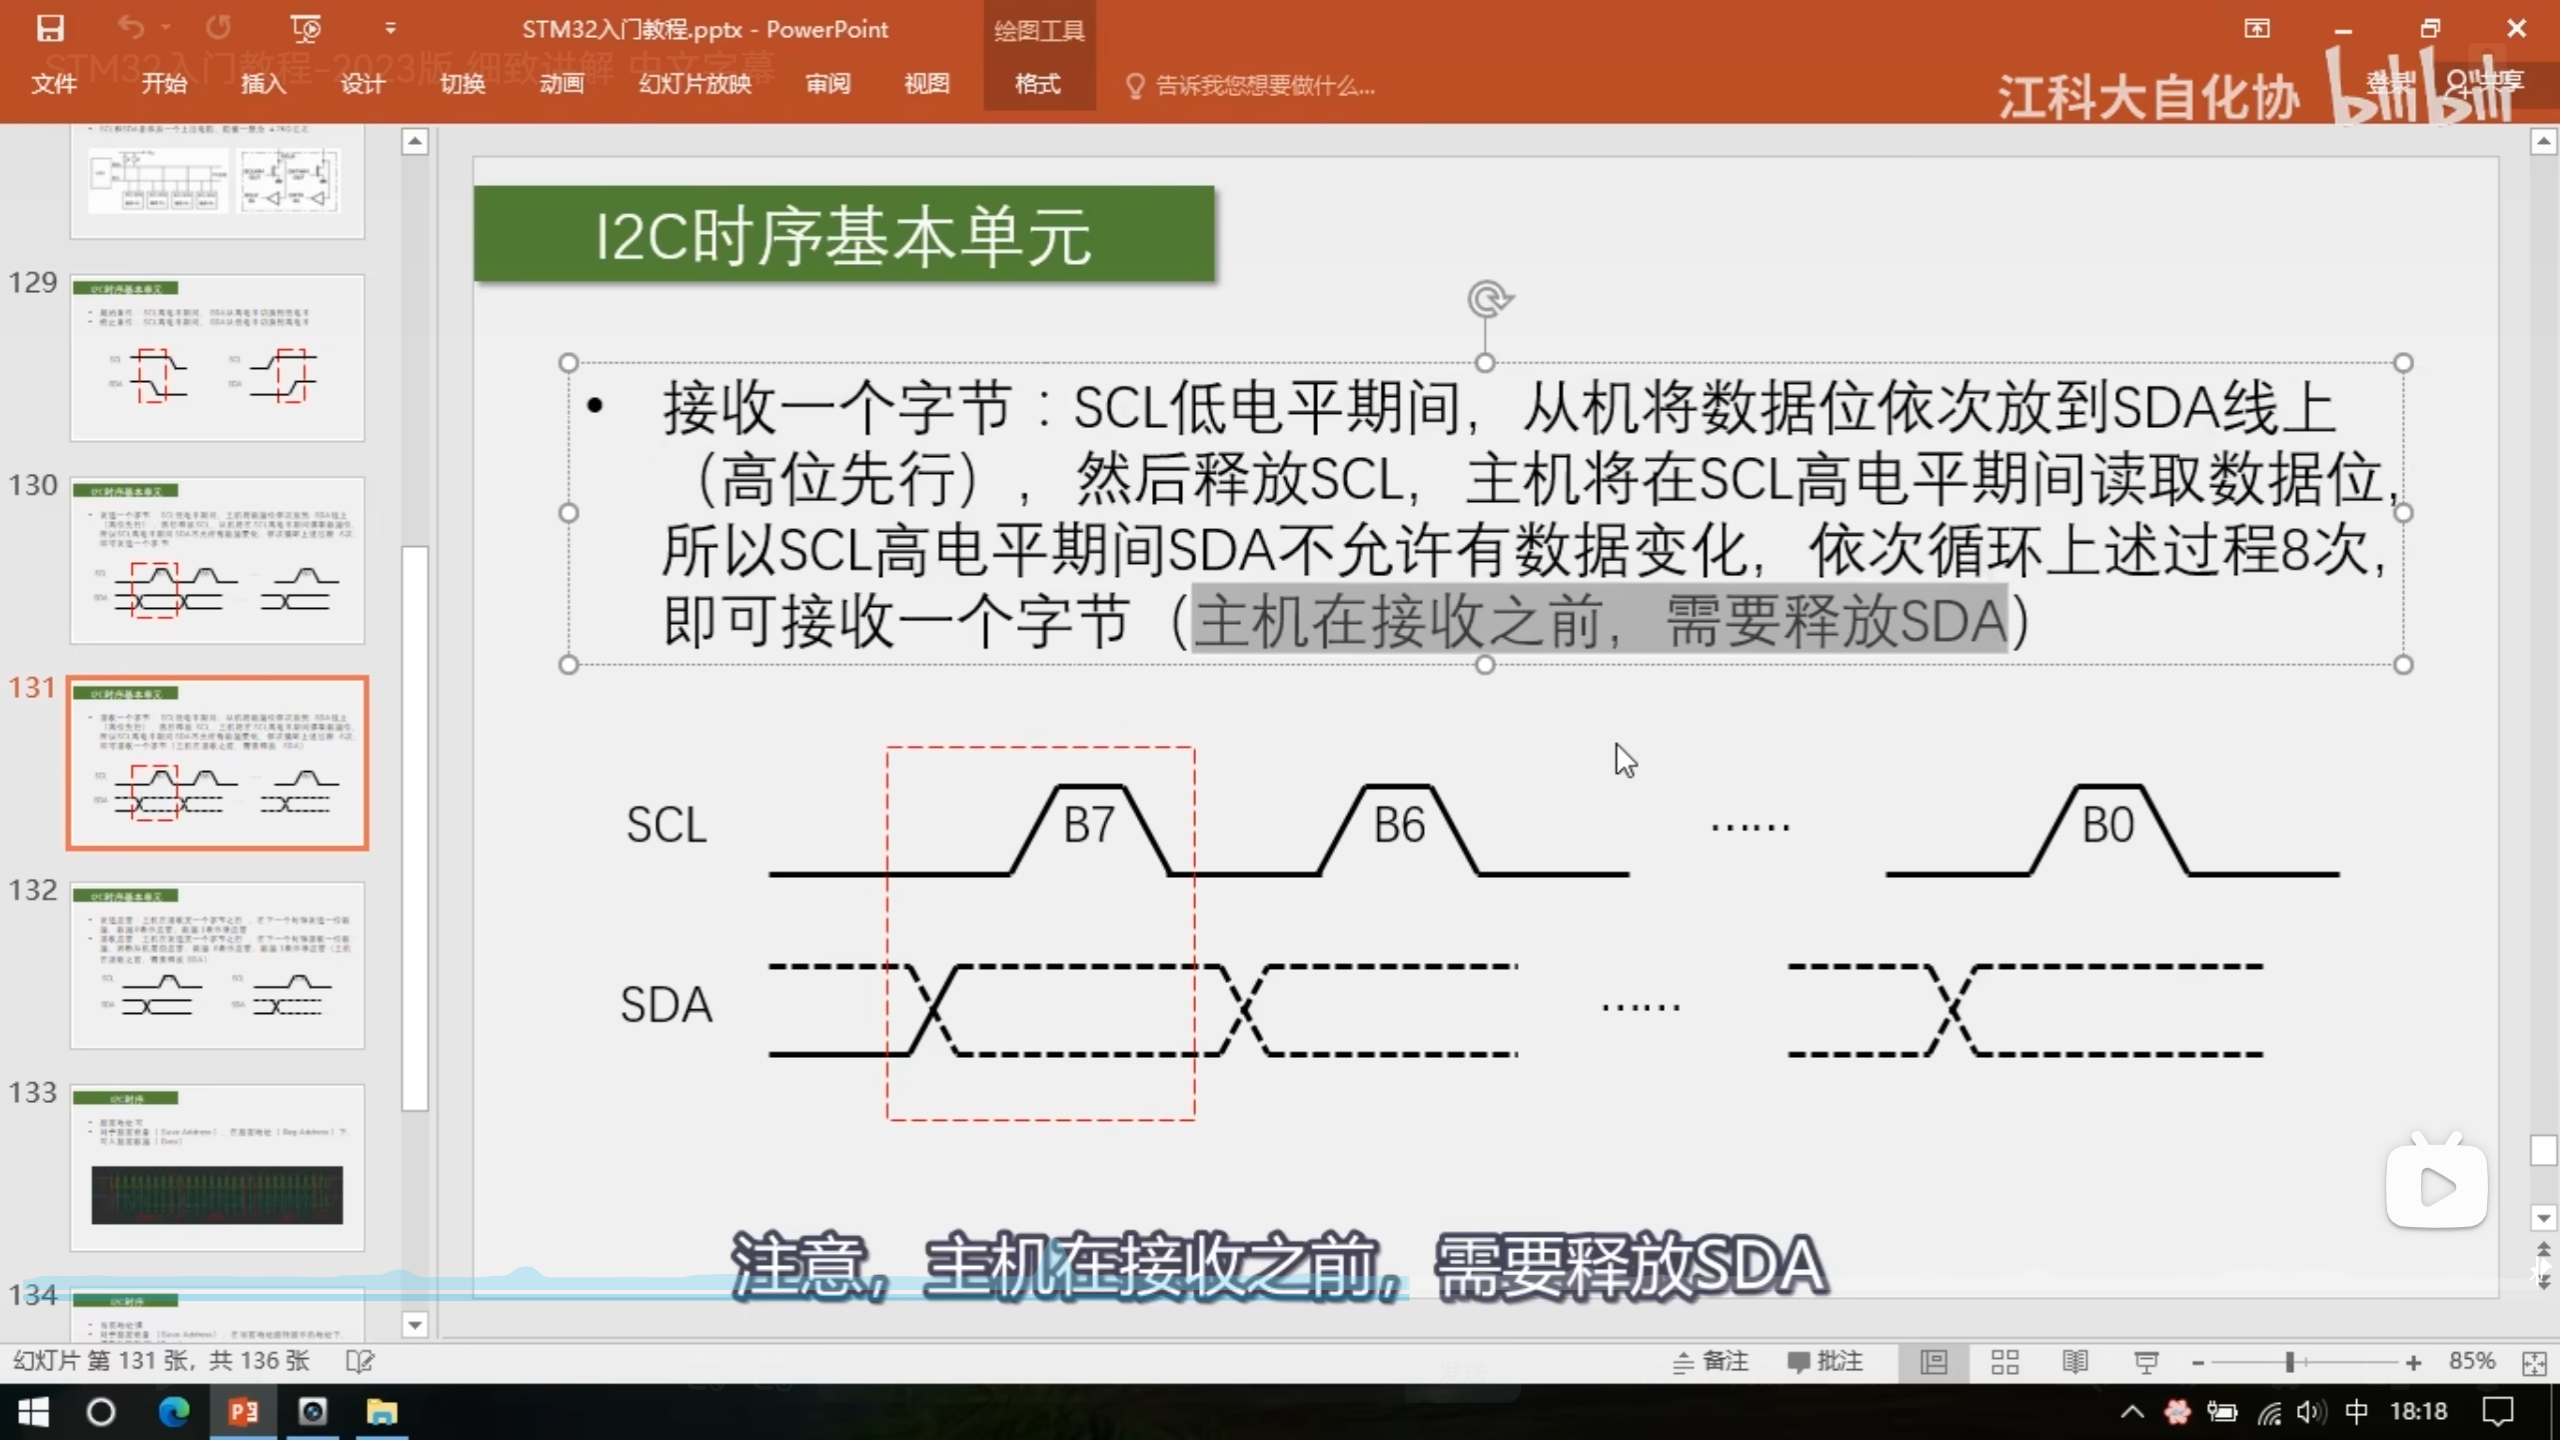Screen dimensions: 2560x1440
Task: Select slide 132 thumbnail
Action: (217, 965)
